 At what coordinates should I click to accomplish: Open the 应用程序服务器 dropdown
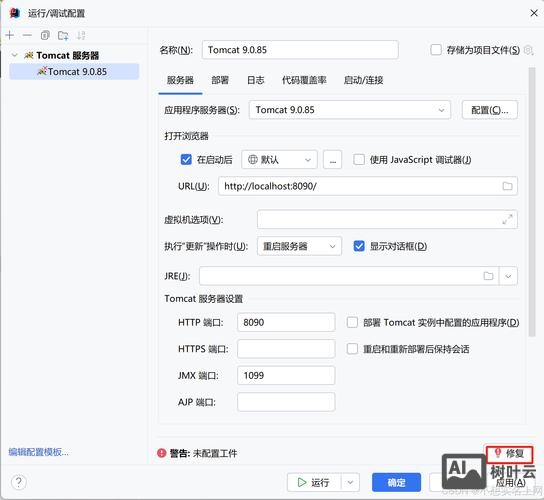(350, 110)
